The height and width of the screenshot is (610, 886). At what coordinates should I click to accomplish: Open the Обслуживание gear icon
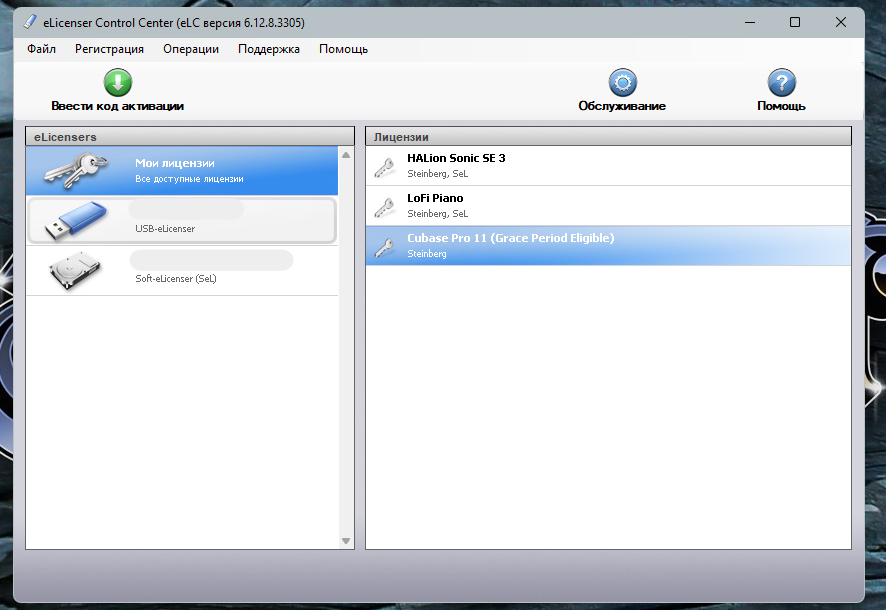tap(622, 82)
